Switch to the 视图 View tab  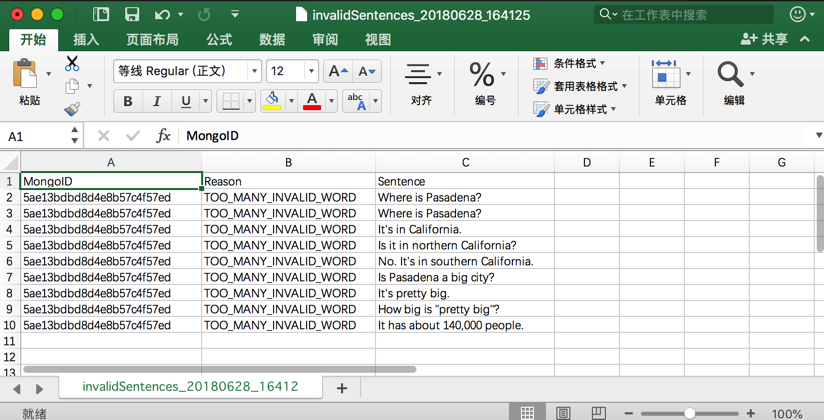pyautogui.click(x=378, y=39)
